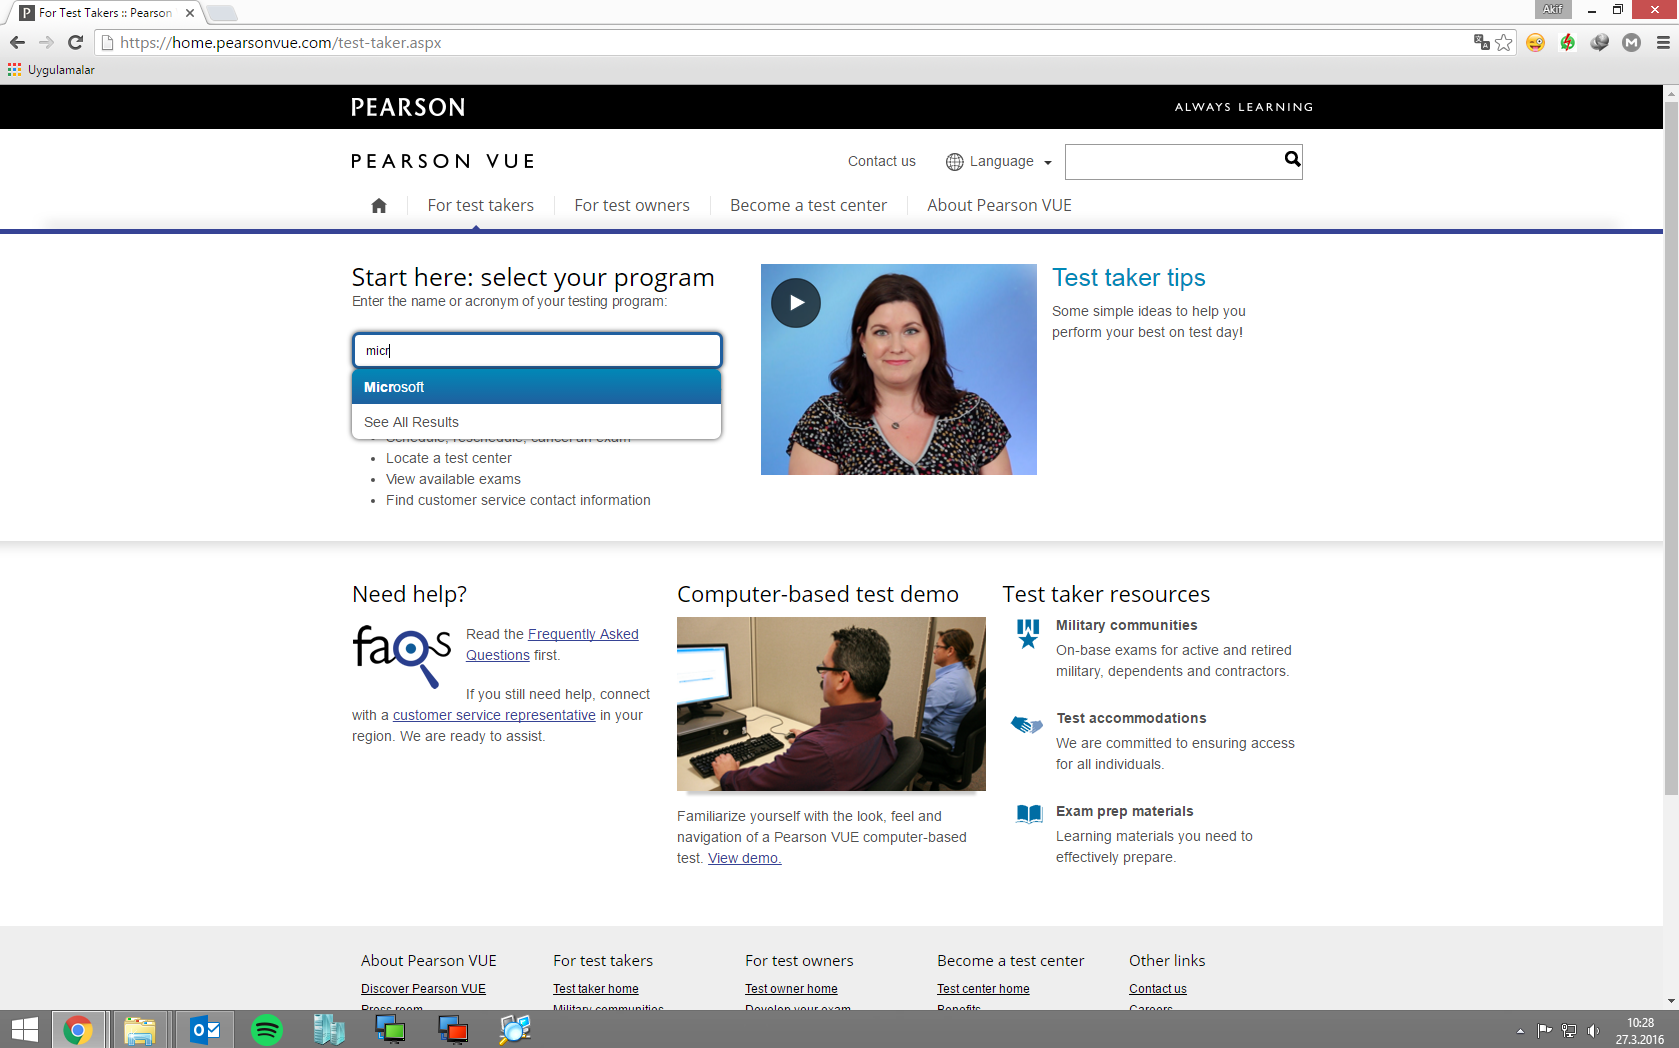Open Chrome menu hamburger icon
1679x1048 pixels.
(x=1663, y=43)
